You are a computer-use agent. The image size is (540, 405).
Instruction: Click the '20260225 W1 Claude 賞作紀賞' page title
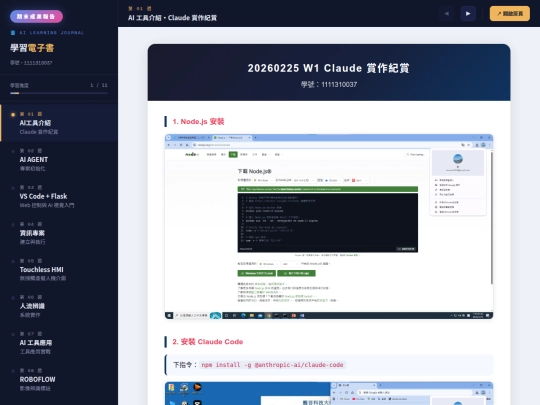329,68
